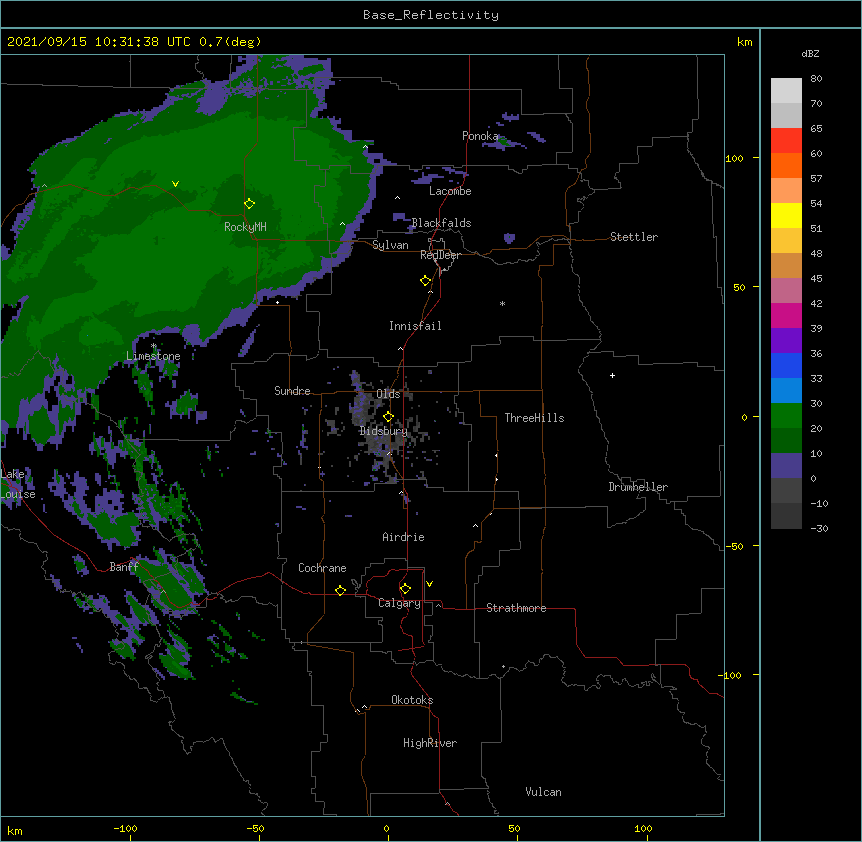
Task: Click the HighRiver town label
Action: tap(430, 743)
